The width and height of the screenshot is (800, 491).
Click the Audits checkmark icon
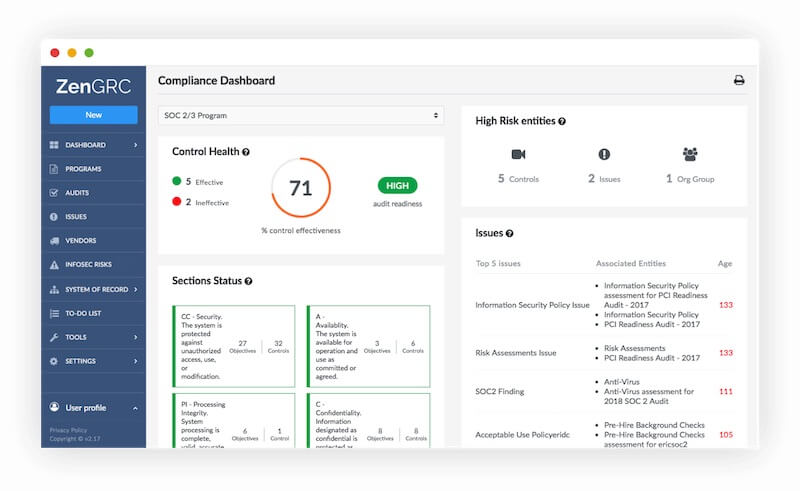tap(54, 192)
